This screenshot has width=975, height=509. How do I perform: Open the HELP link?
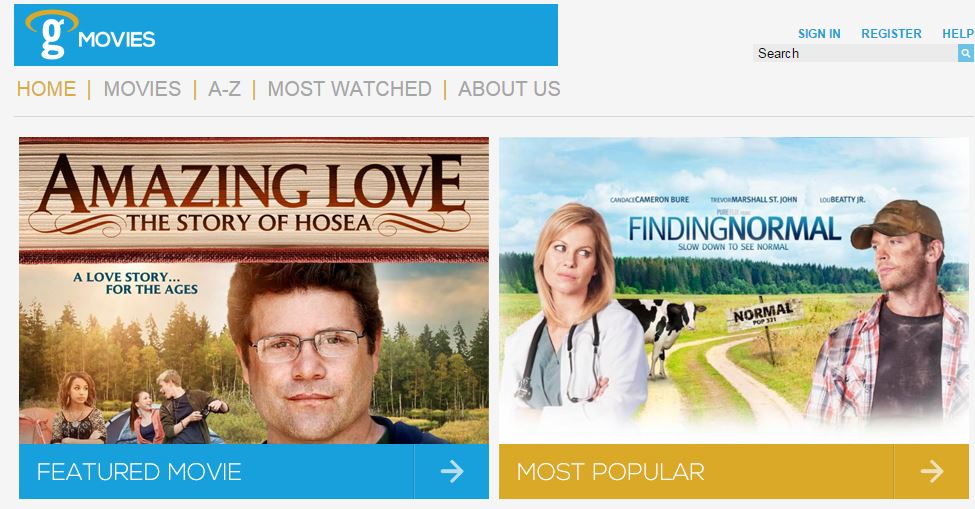[x=958, y=34]
